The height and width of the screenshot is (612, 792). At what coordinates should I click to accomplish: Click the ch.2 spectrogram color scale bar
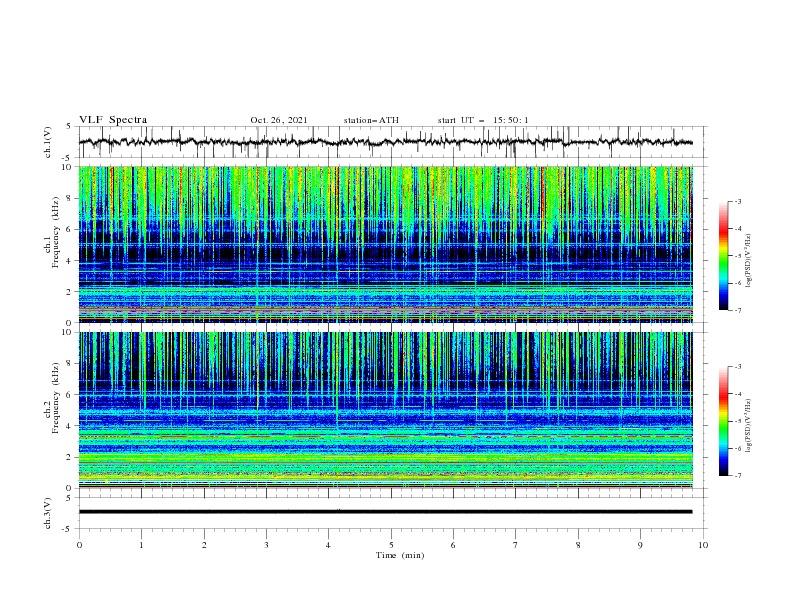point(723,421)
